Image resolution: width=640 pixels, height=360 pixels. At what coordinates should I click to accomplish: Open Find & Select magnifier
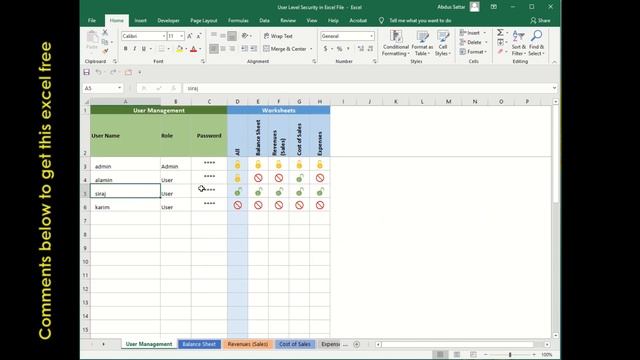coord(536,42)
